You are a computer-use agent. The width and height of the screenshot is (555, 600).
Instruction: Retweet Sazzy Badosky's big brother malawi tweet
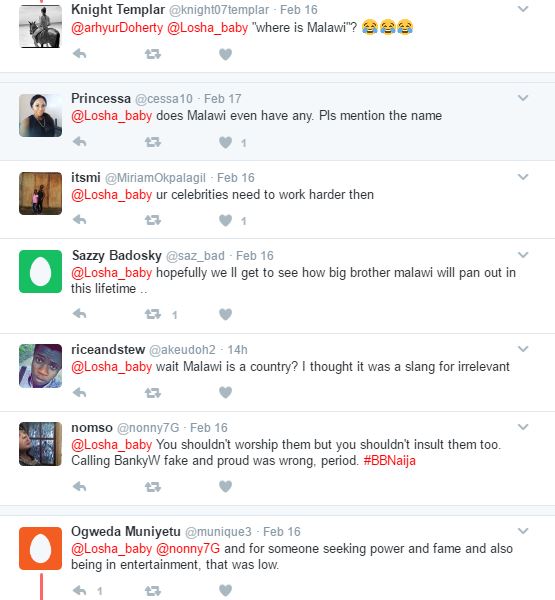pyautogui.click(x=152, y=314)
